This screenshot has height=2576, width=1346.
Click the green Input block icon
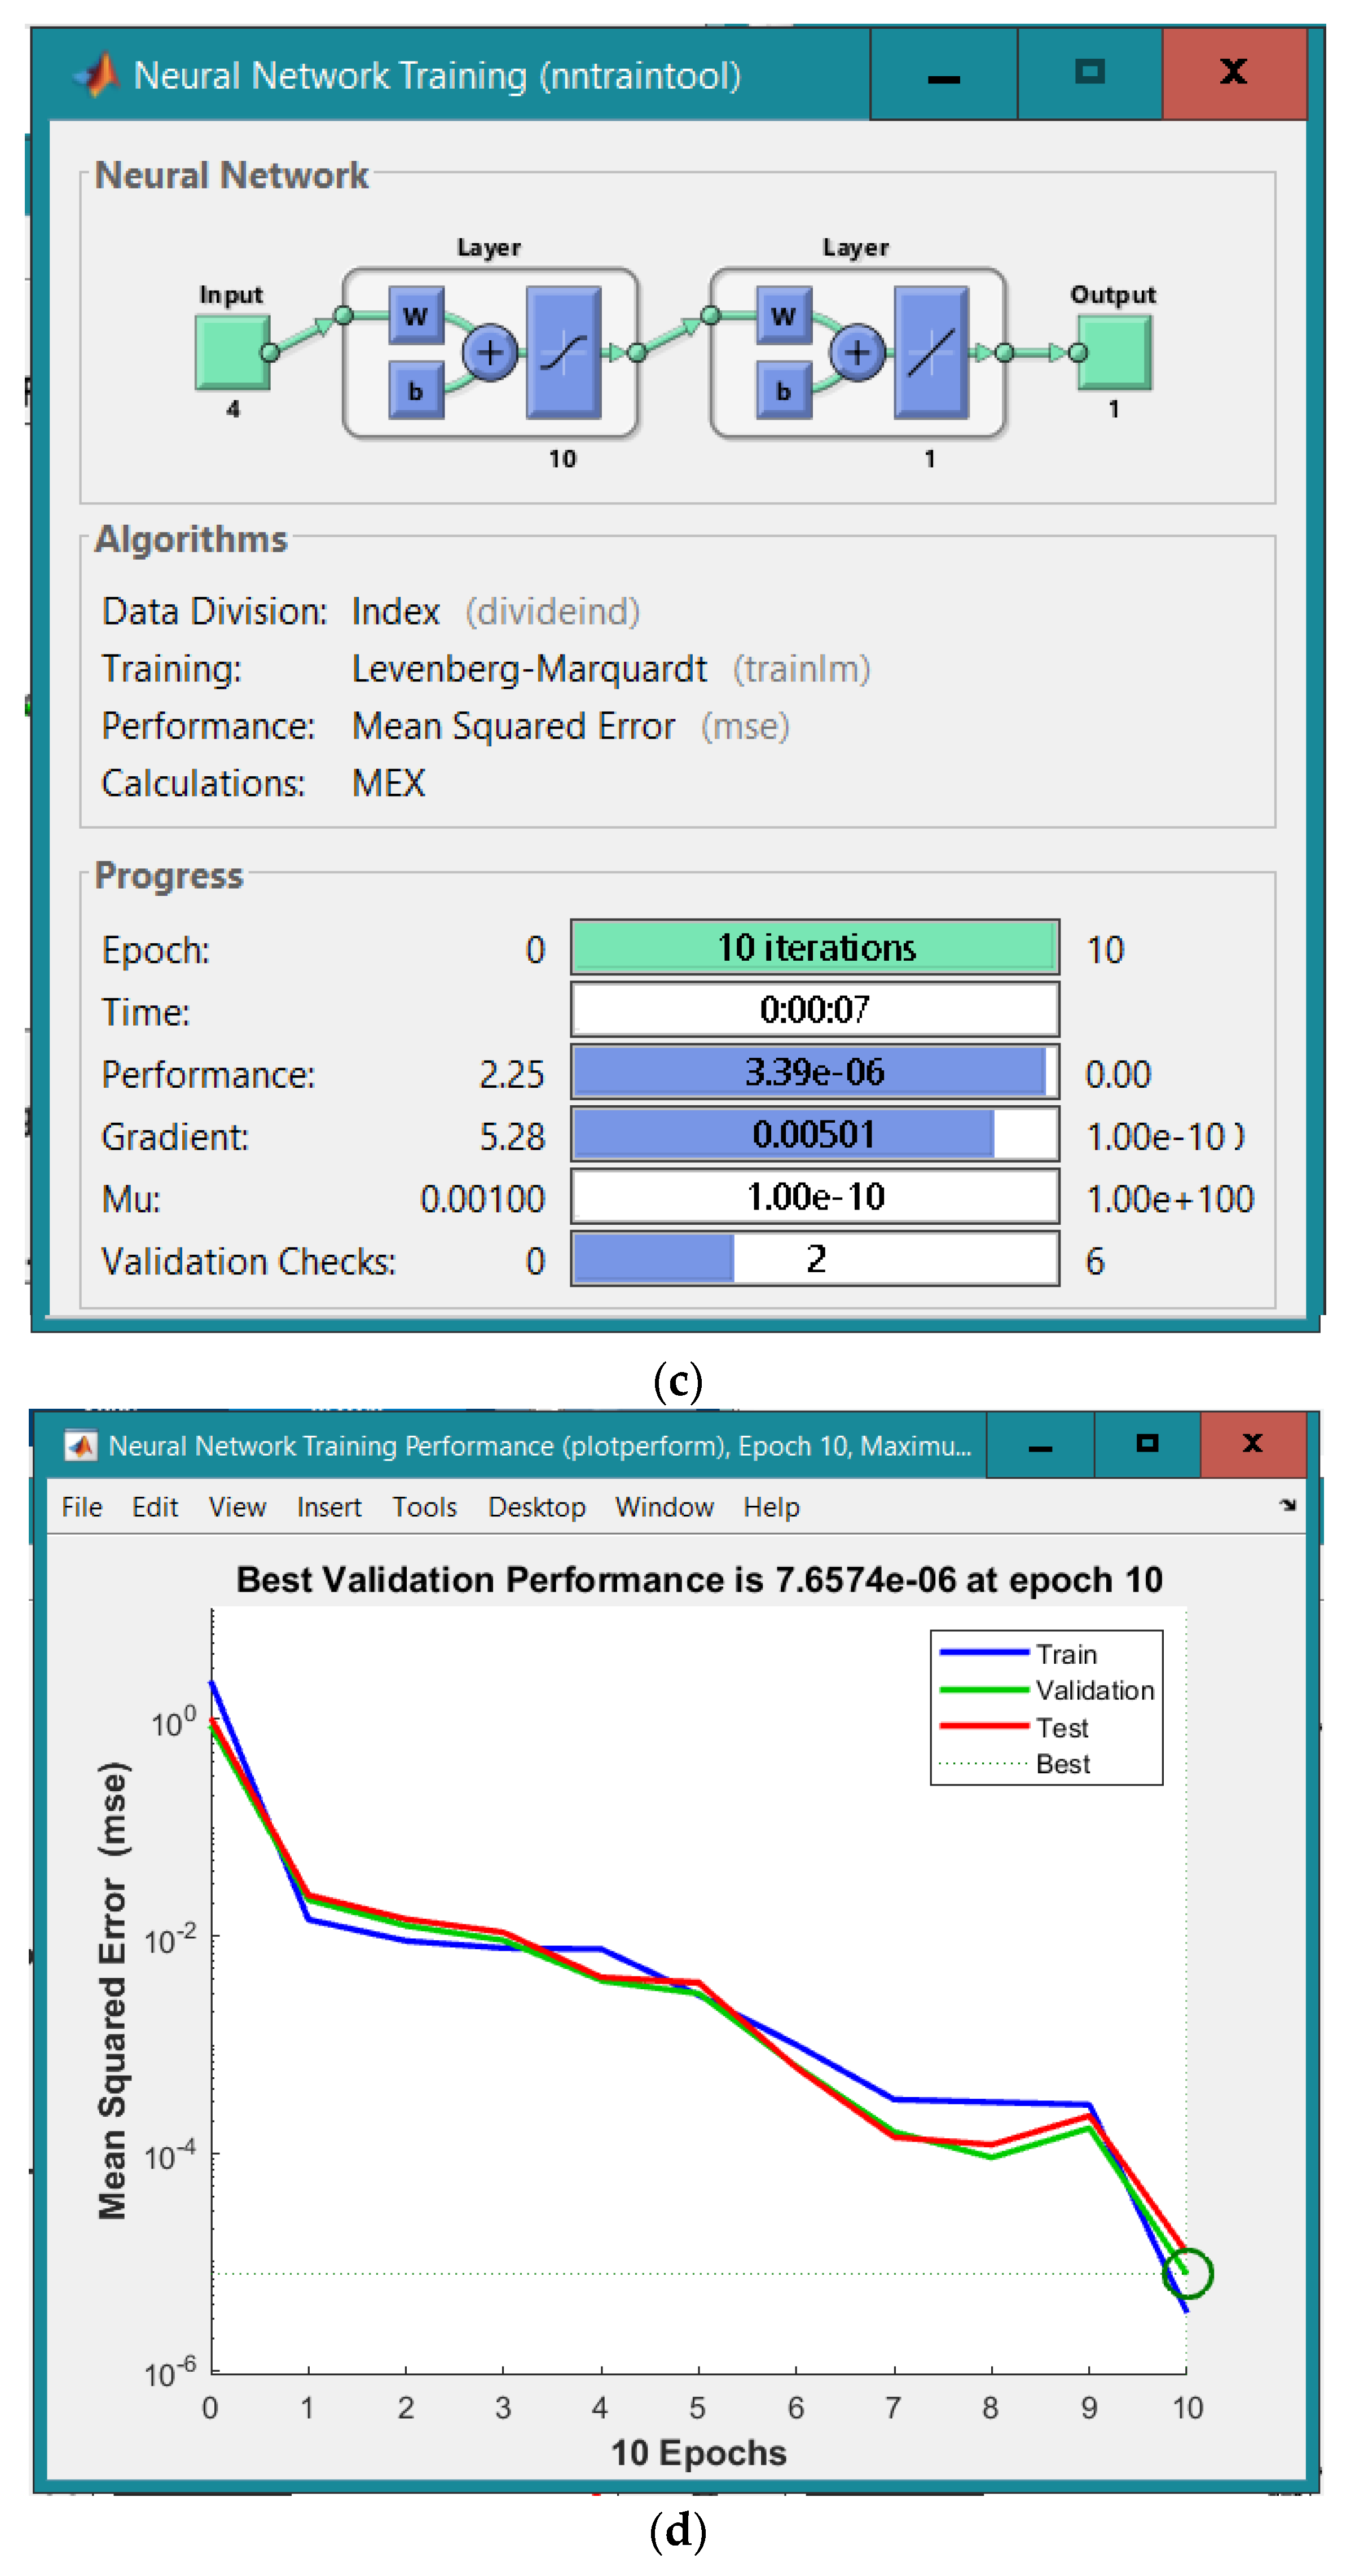pos(232,352)
